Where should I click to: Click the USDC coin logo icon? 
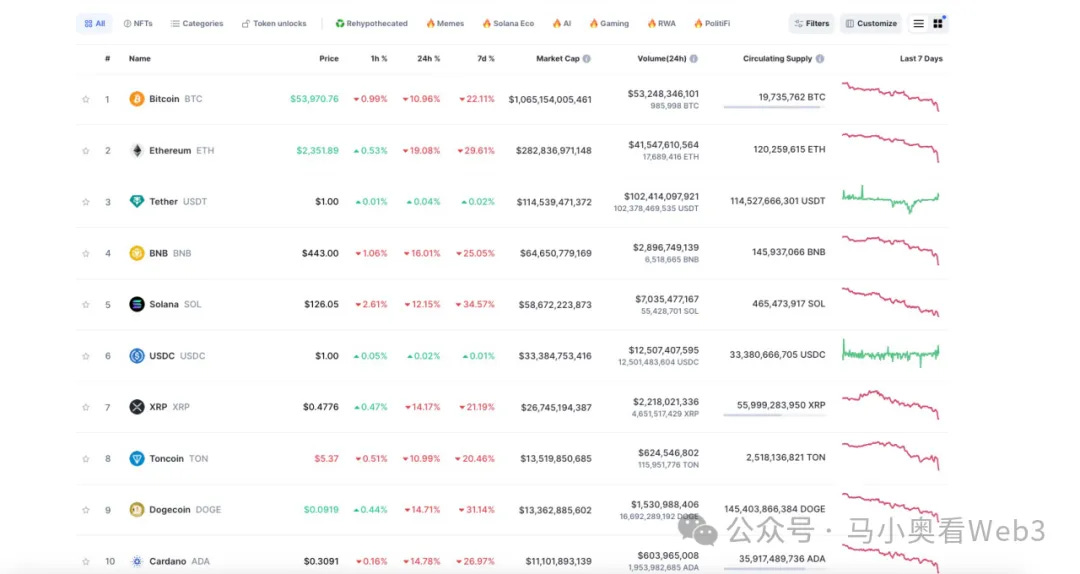(x=136, y=356)
